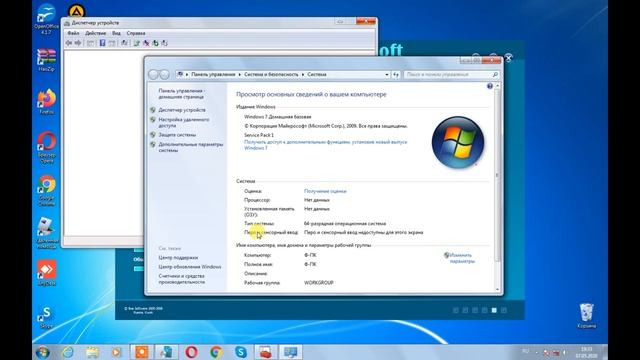Launch Internet Explorer from taskbar
Screen dimensions: 640x360
click(68, 352)
